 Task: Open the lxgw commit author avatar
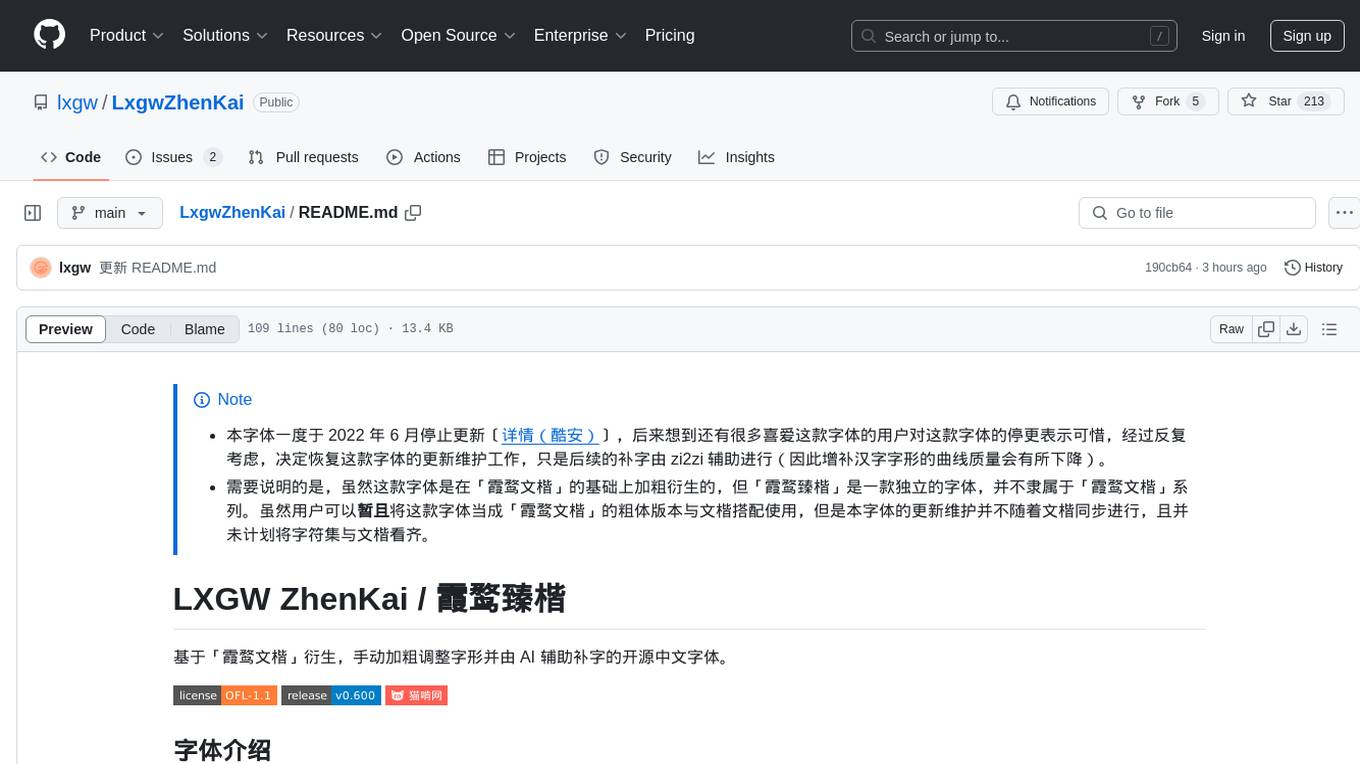pos(41,268)
